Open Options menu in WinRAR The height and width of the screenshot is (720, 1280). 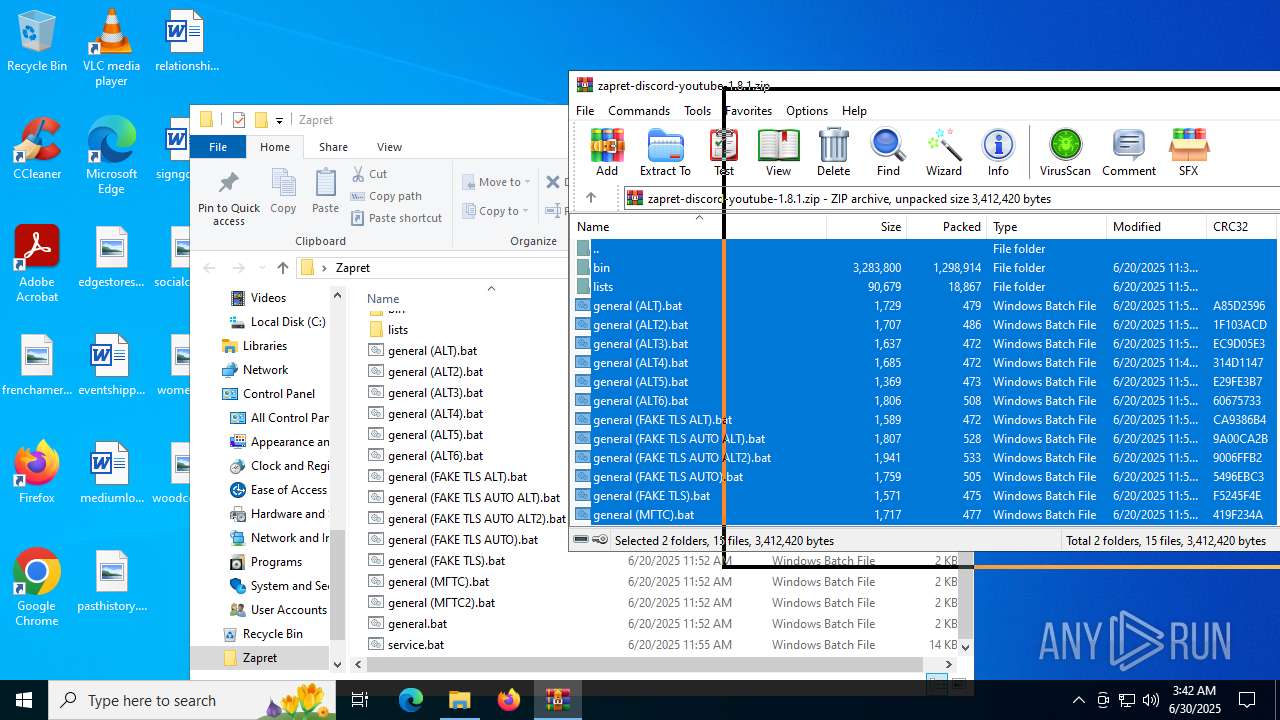click(x=807, y=110)
